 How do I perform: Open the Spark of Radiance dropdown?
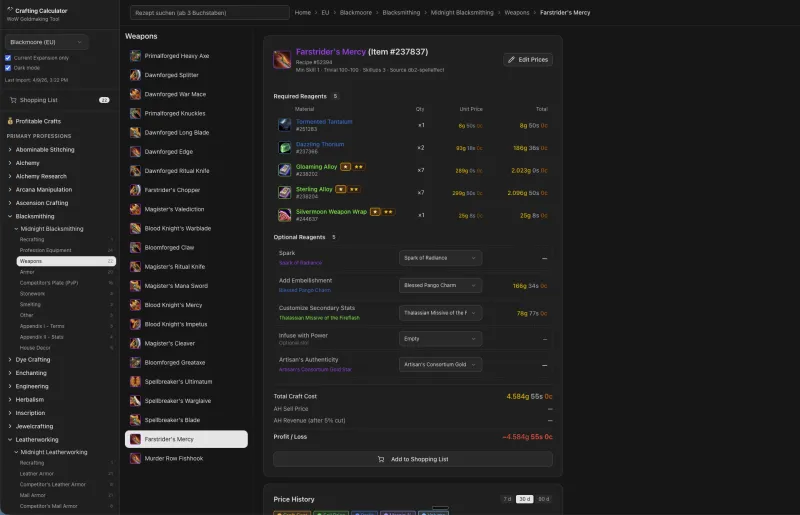(x=440, y=258)
